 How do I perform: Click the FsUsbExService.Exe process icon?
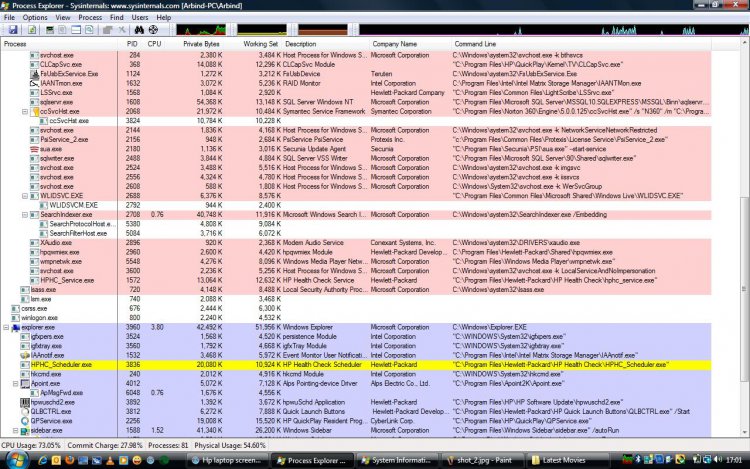[34, 74]
